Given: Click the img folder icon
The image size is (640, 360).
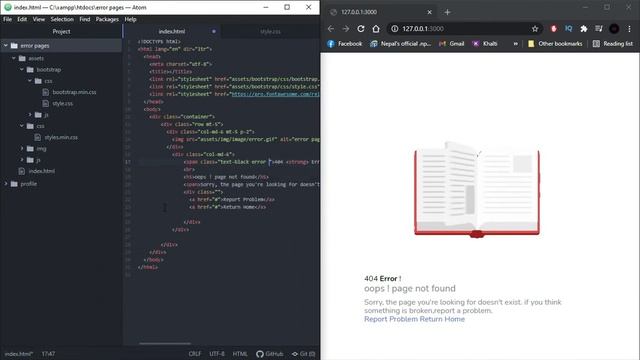Looking at the screenshot, I should click(30, 149).
